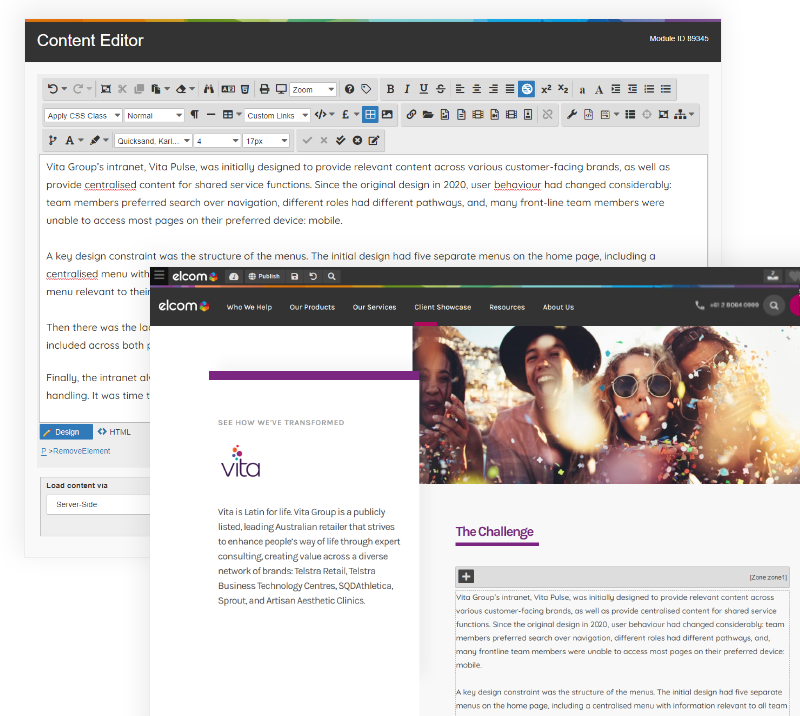Viewport: 800px width, 716px height.
Task: Click the plus button in Zone zone1
Action: (465, 576)
